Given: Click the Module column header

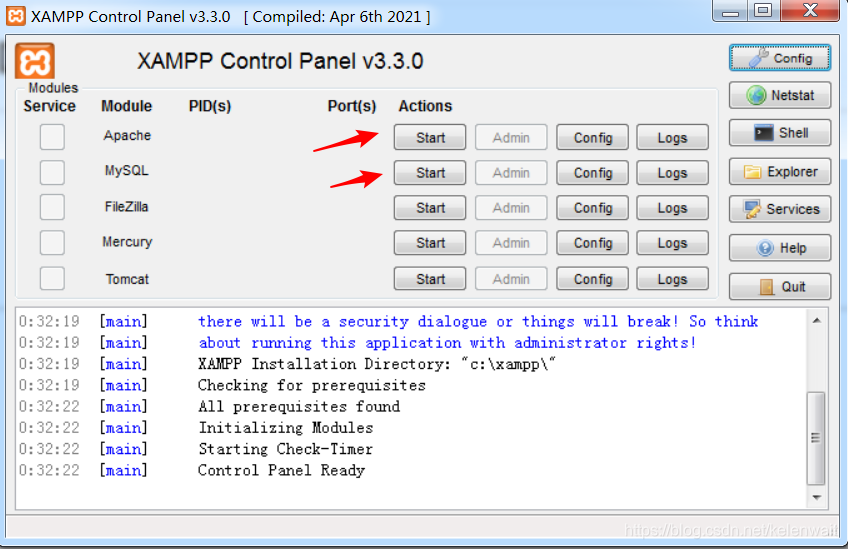Looking at the screenshot, I should [x=127, y=105].
